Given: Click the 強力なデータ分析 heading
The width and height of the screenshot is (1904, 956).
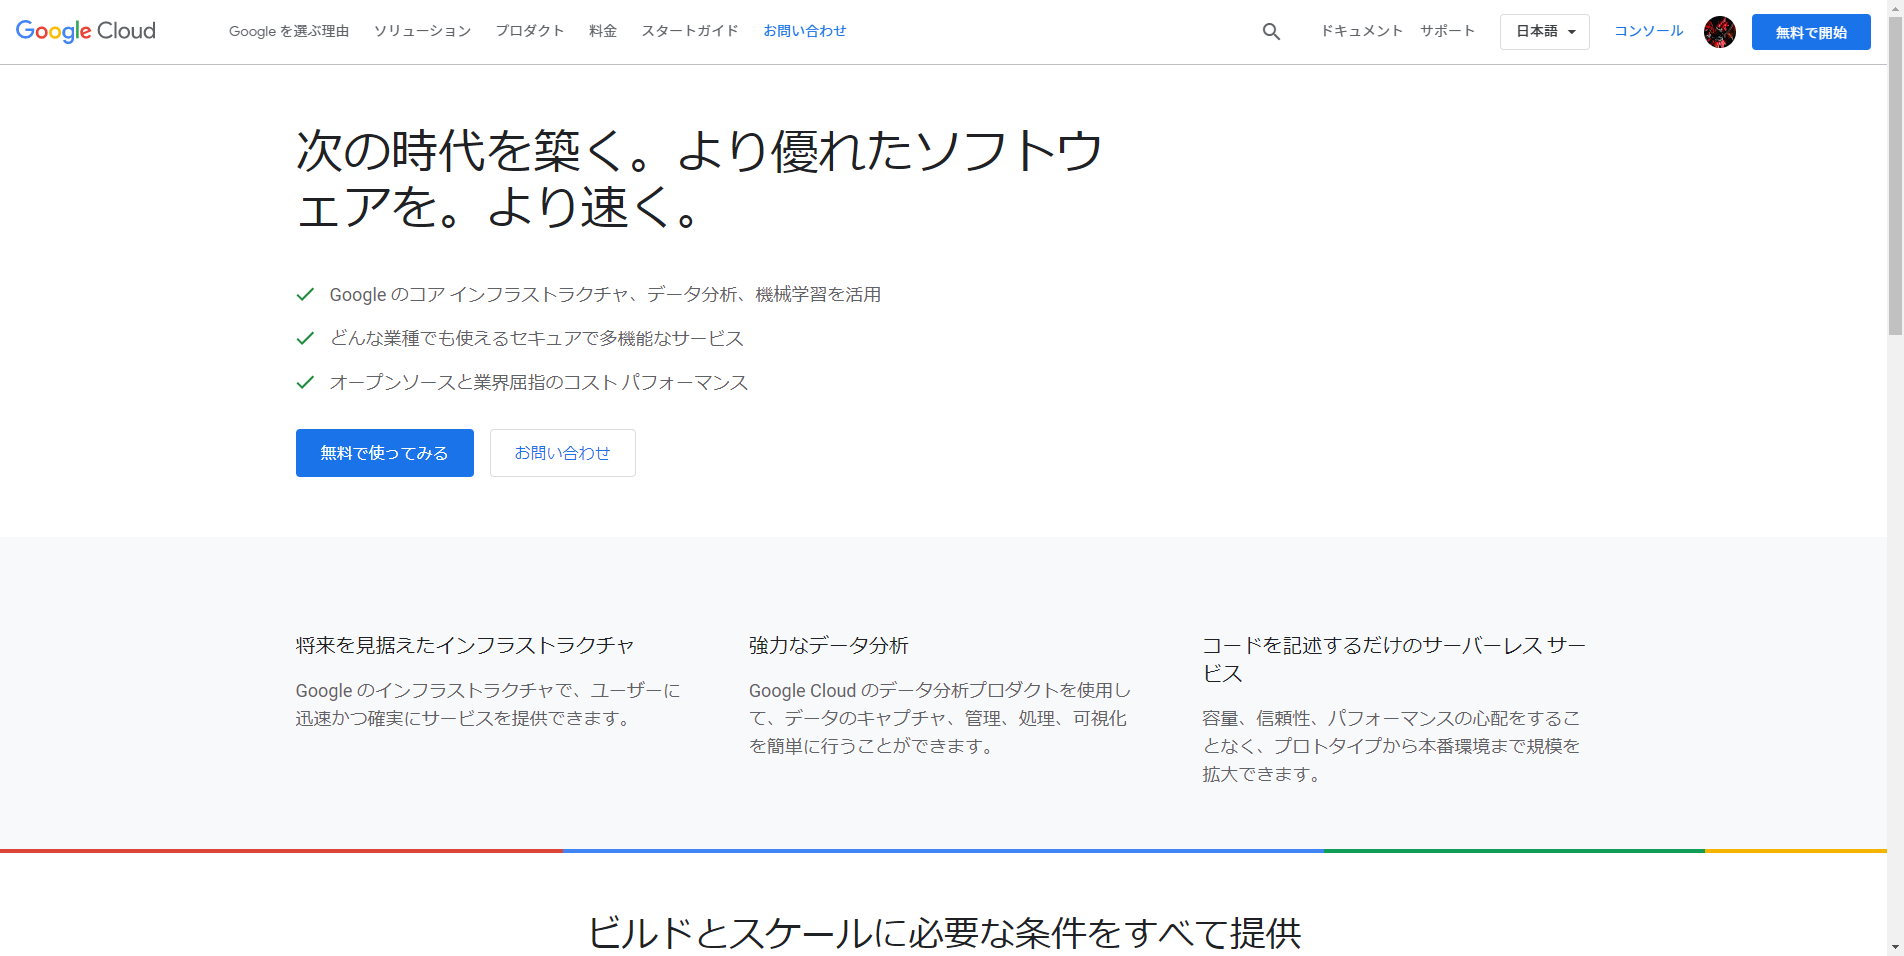Looking at the screenshot, I should [x=829, y=646].
